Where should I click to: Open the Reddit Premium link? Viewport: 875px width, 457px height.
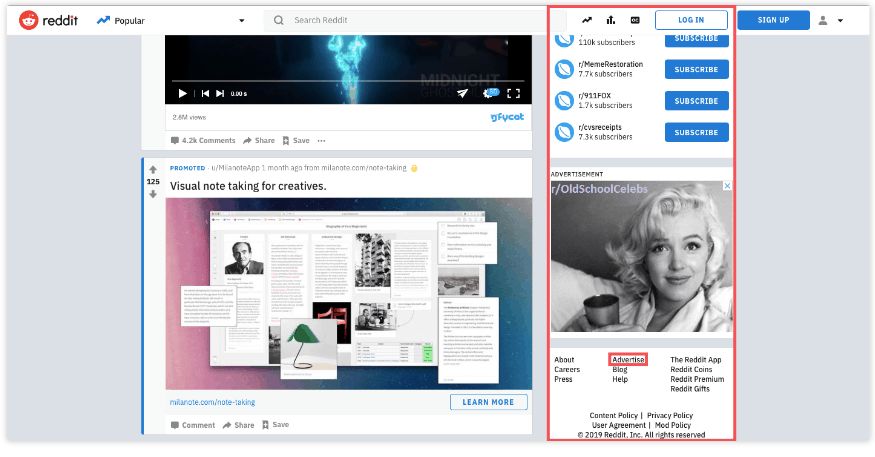click(698, 379)
